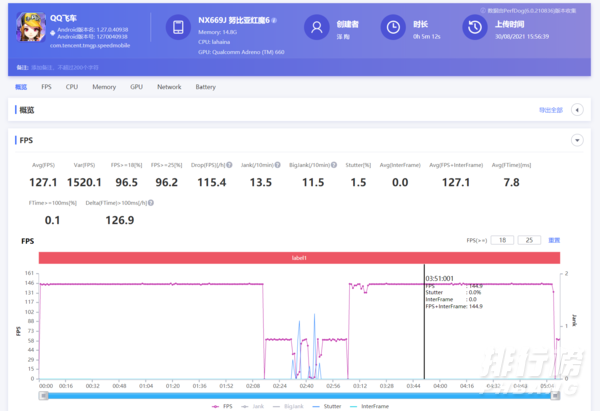
Task: Click the export all link
Action: (551, 110)
